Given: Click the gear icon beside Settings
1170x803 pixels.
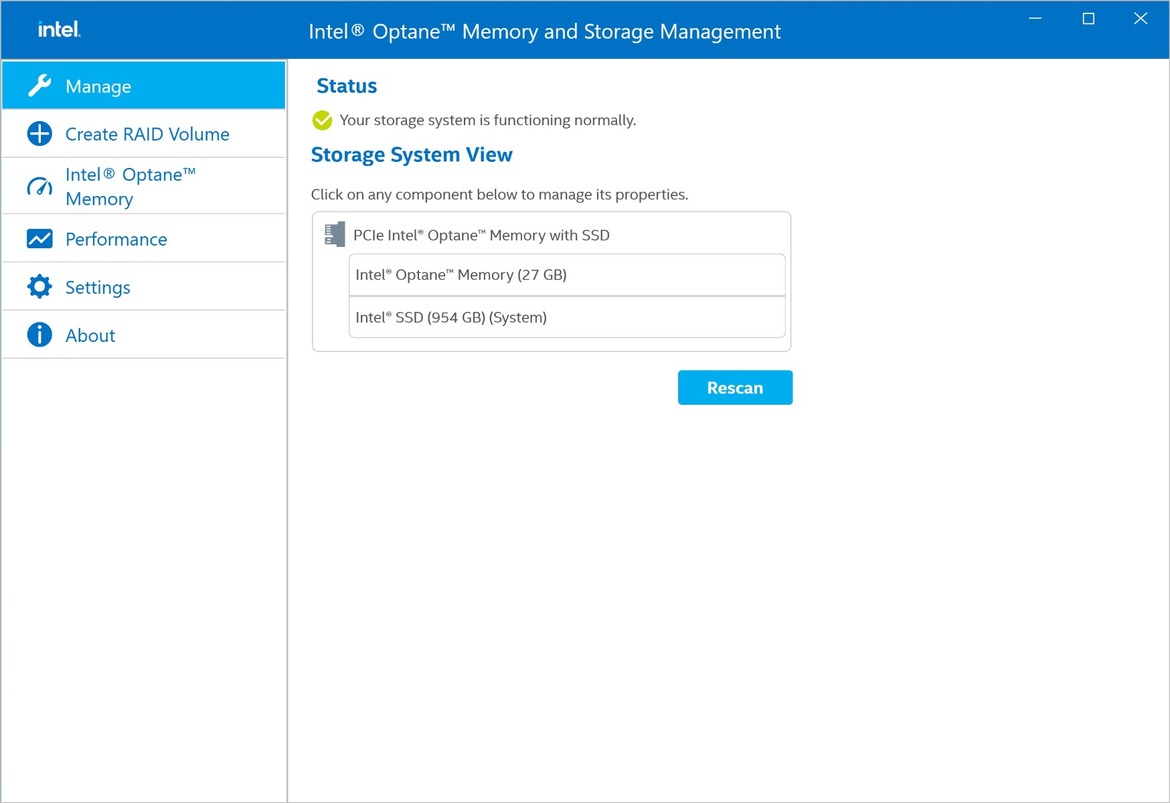Looking at the screenshot, I should coord(40,287).
